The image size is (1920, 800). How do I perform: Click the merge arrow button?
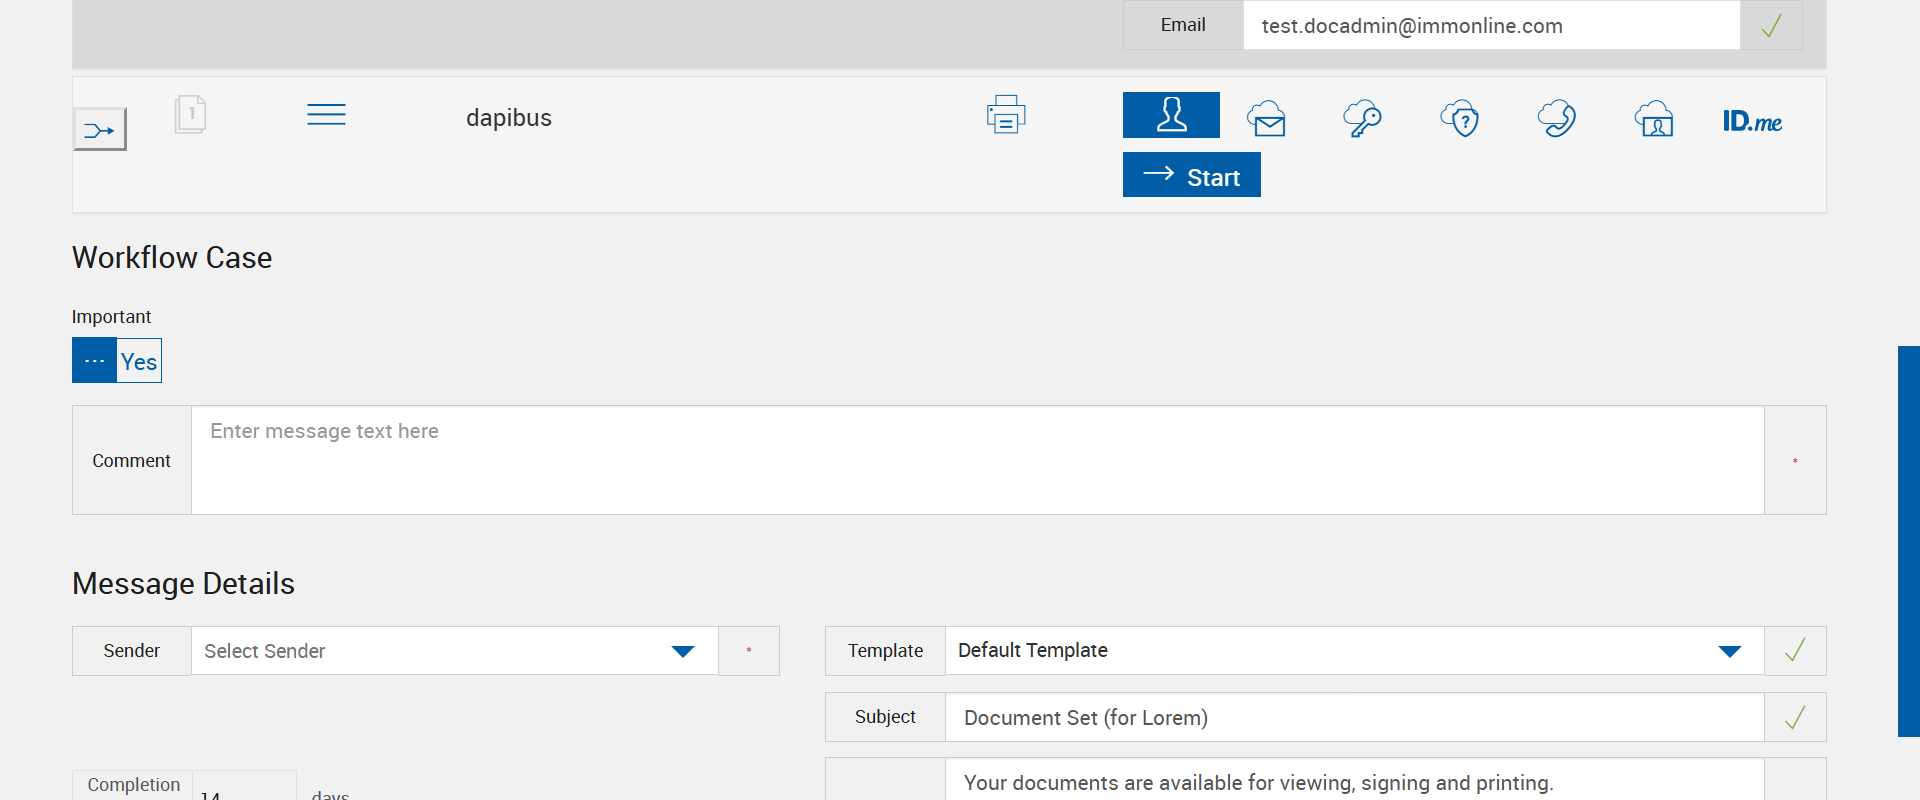[100, 130]
